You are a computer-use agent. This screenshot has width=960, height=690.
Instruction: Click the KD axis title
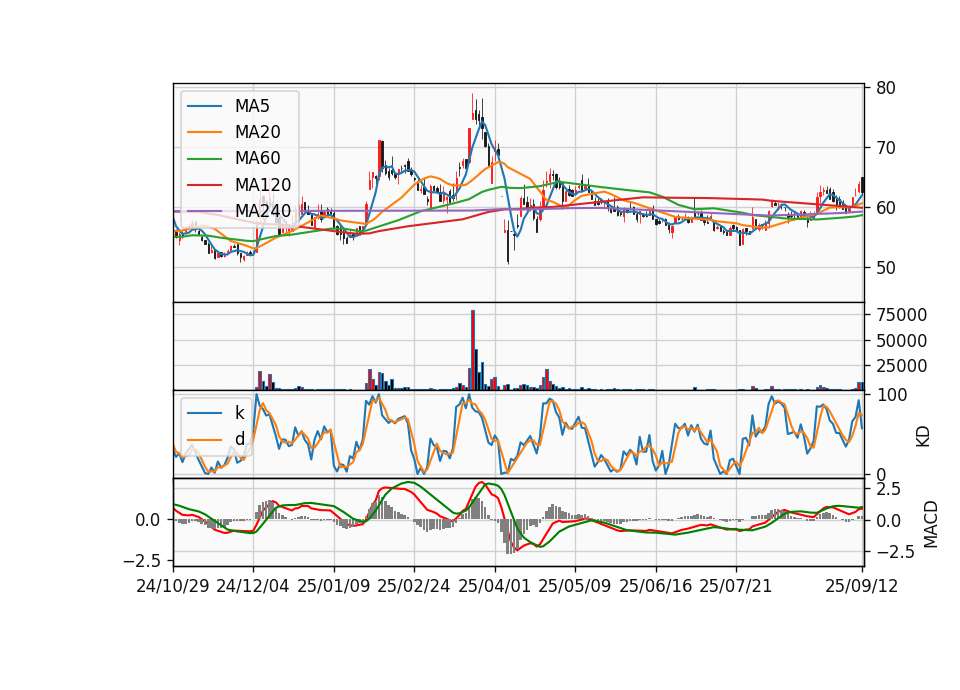coord(923,437)
